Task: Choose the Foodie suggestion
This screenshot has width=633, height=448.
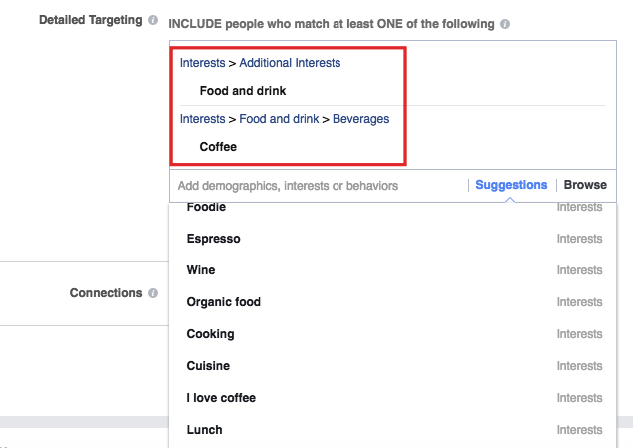Action: [x=393, y=208]
